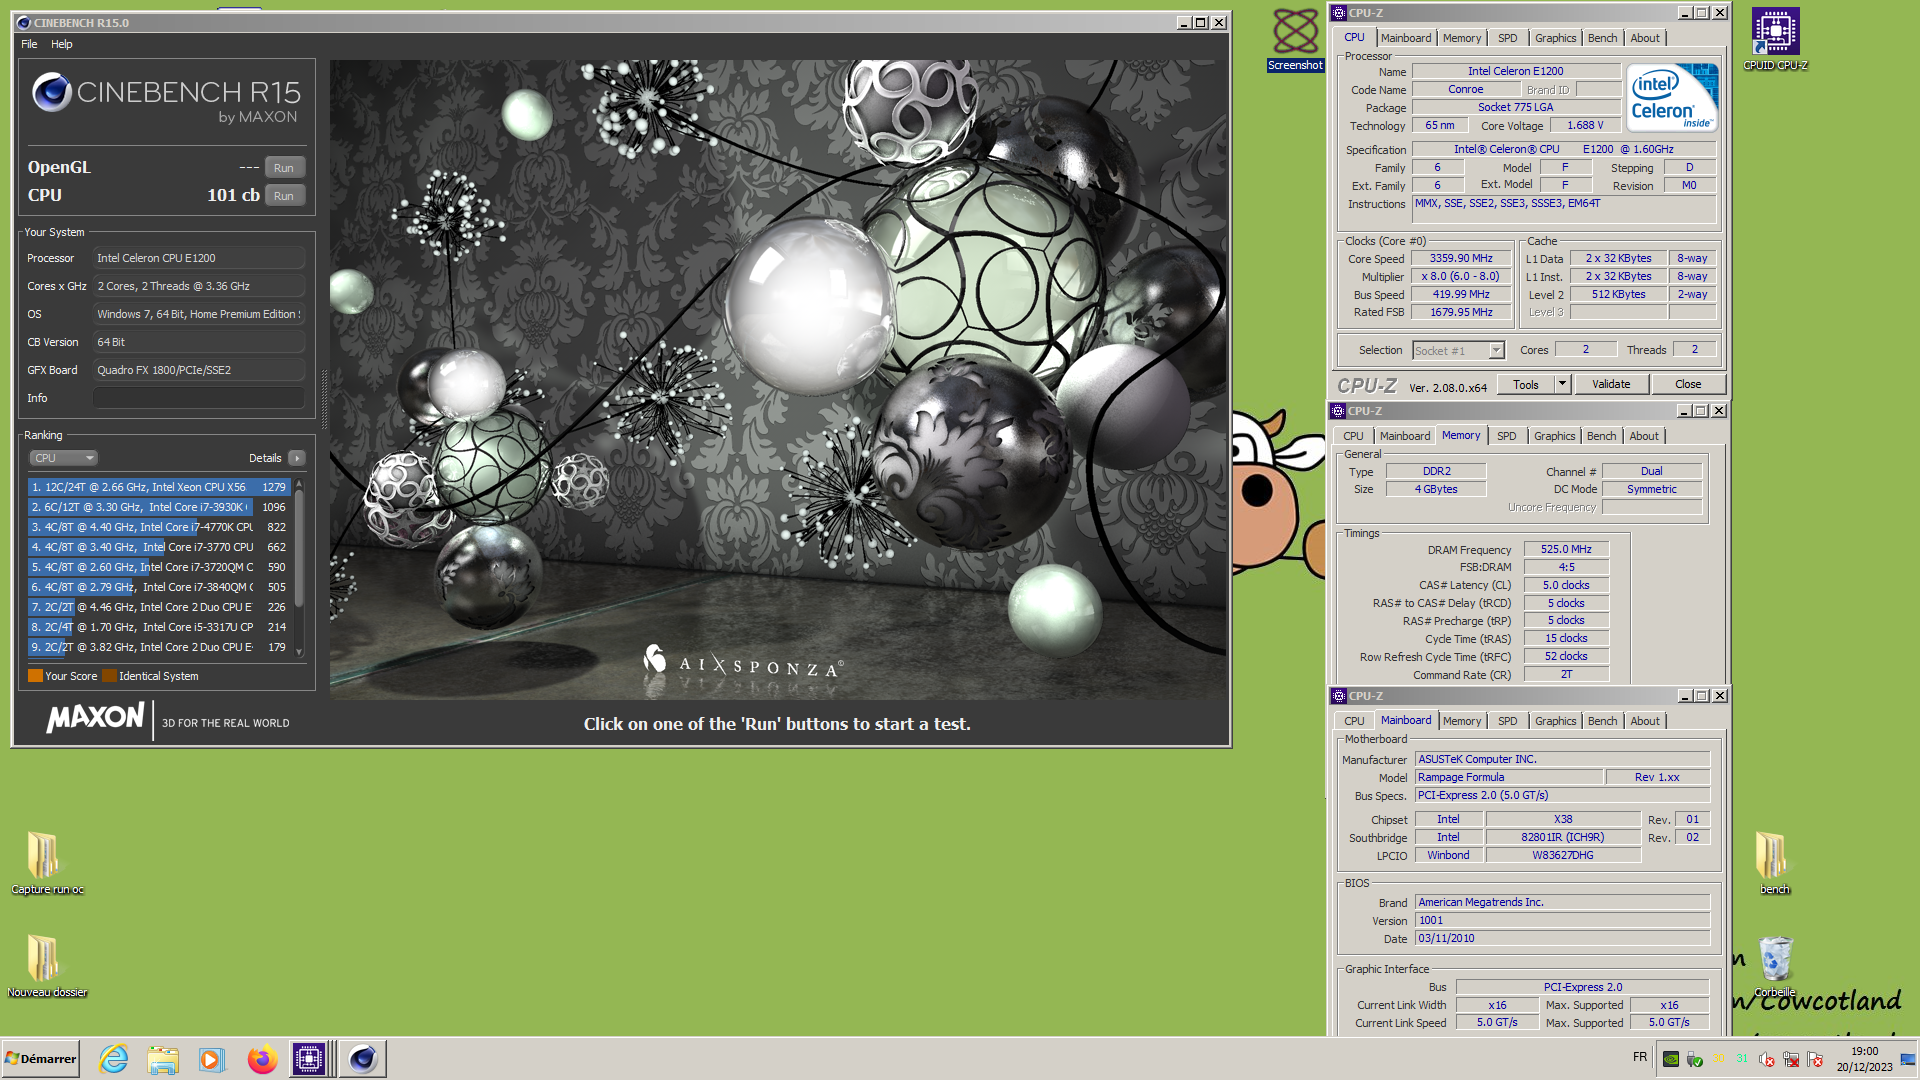Click the 'Your Score' orange swatch

[35, 676]
